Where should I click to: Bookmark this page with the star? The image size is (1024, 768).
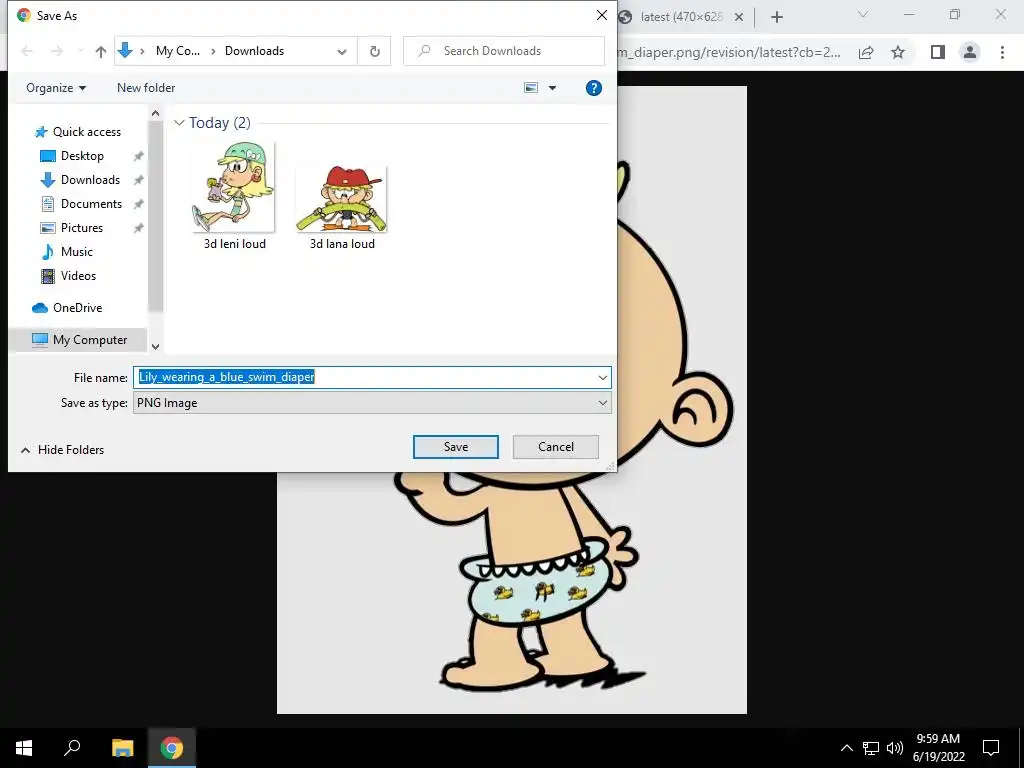point(898,52)
